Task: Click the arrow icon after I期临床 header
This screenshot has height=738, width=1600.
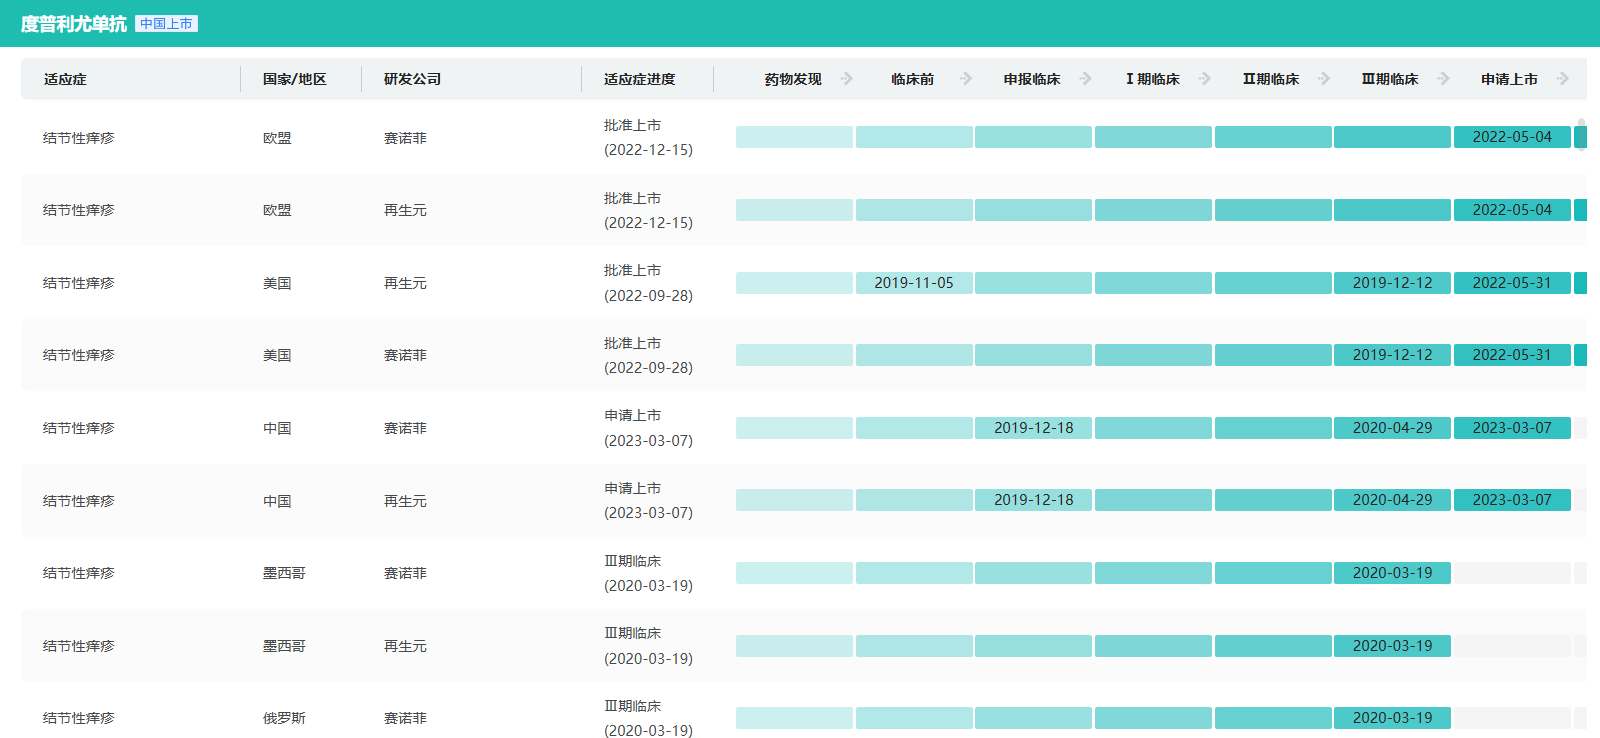Action: click(1204, 79)
